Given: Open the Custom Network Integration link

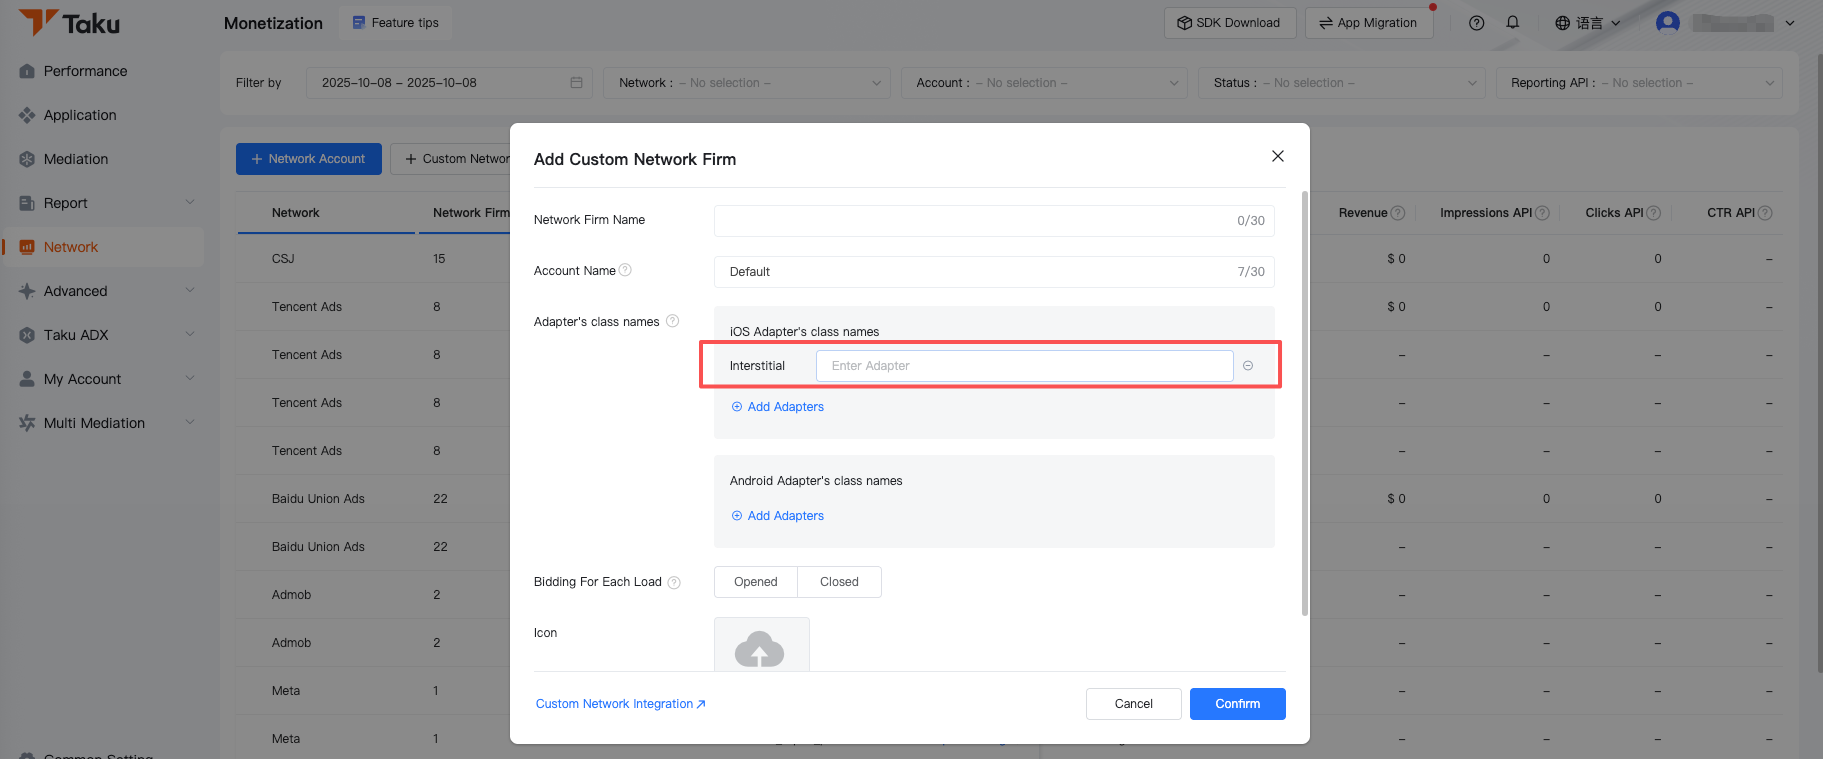Looking at the screenshot, I should tap(620, 704).
